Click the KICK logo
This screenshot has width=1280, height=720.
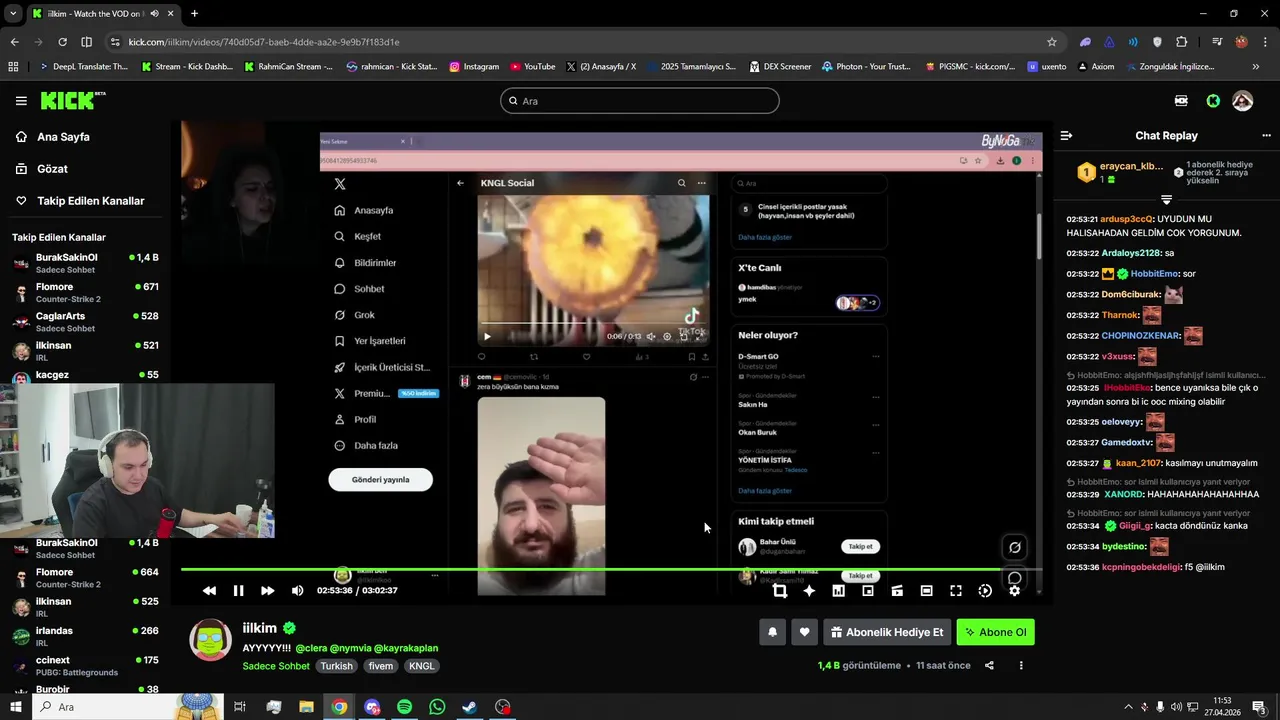(x=73, y=101)
